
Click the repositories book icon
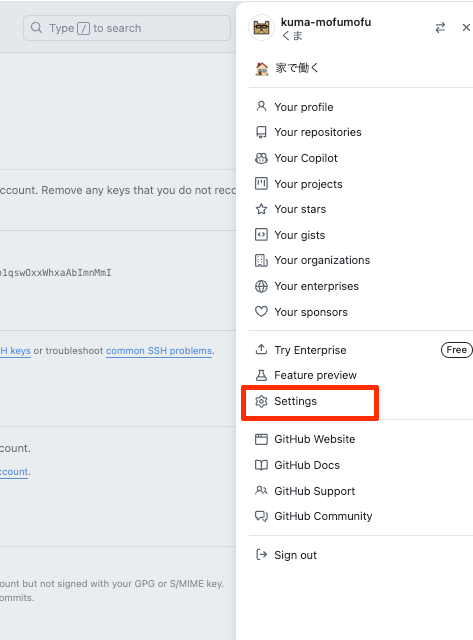point(261,132)
